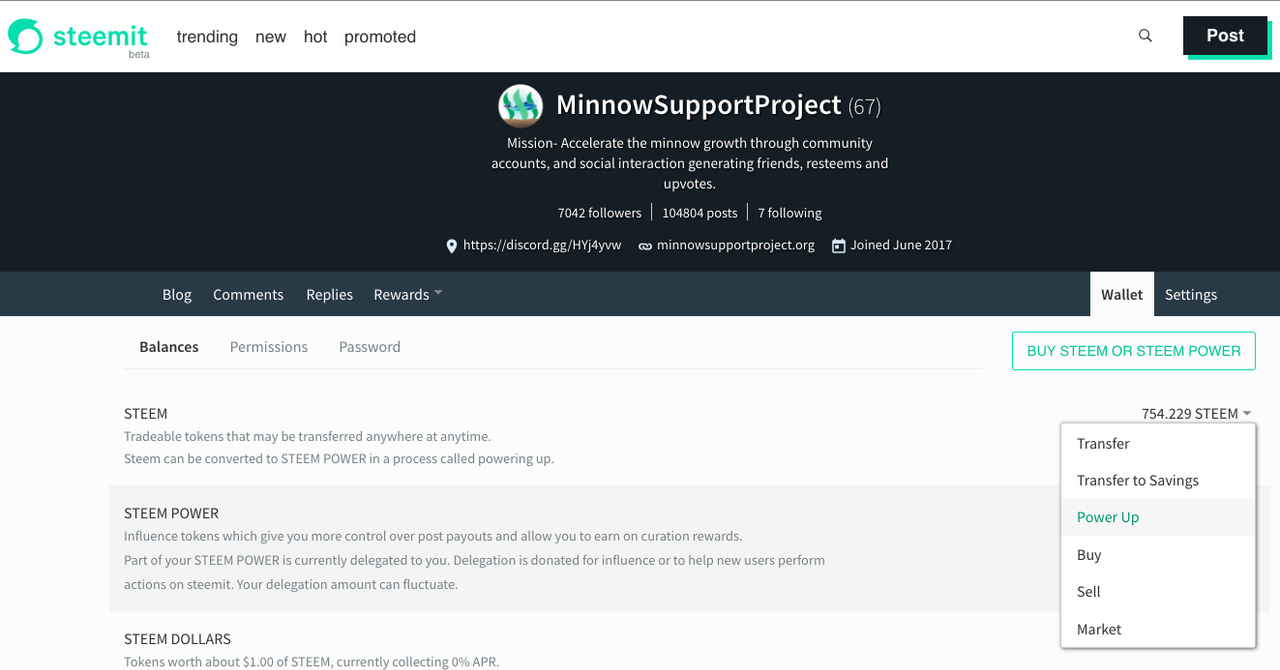Expand the Rewards dropdown
The width and height of the screenshot is (1280, 670).
(x=408, y=294)
